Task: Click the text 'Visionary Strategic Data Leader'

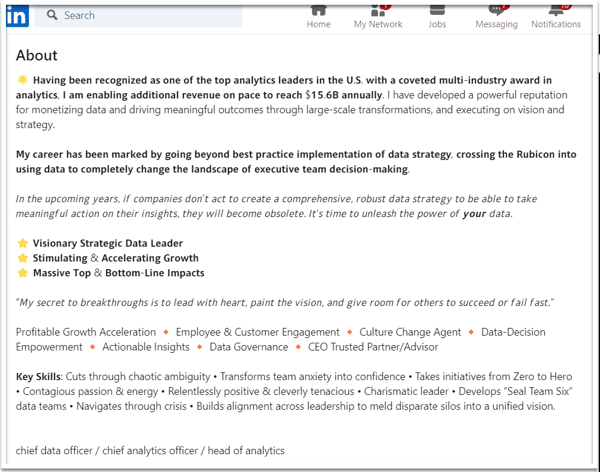Action: pyautogui.click(x=108, y=243)
